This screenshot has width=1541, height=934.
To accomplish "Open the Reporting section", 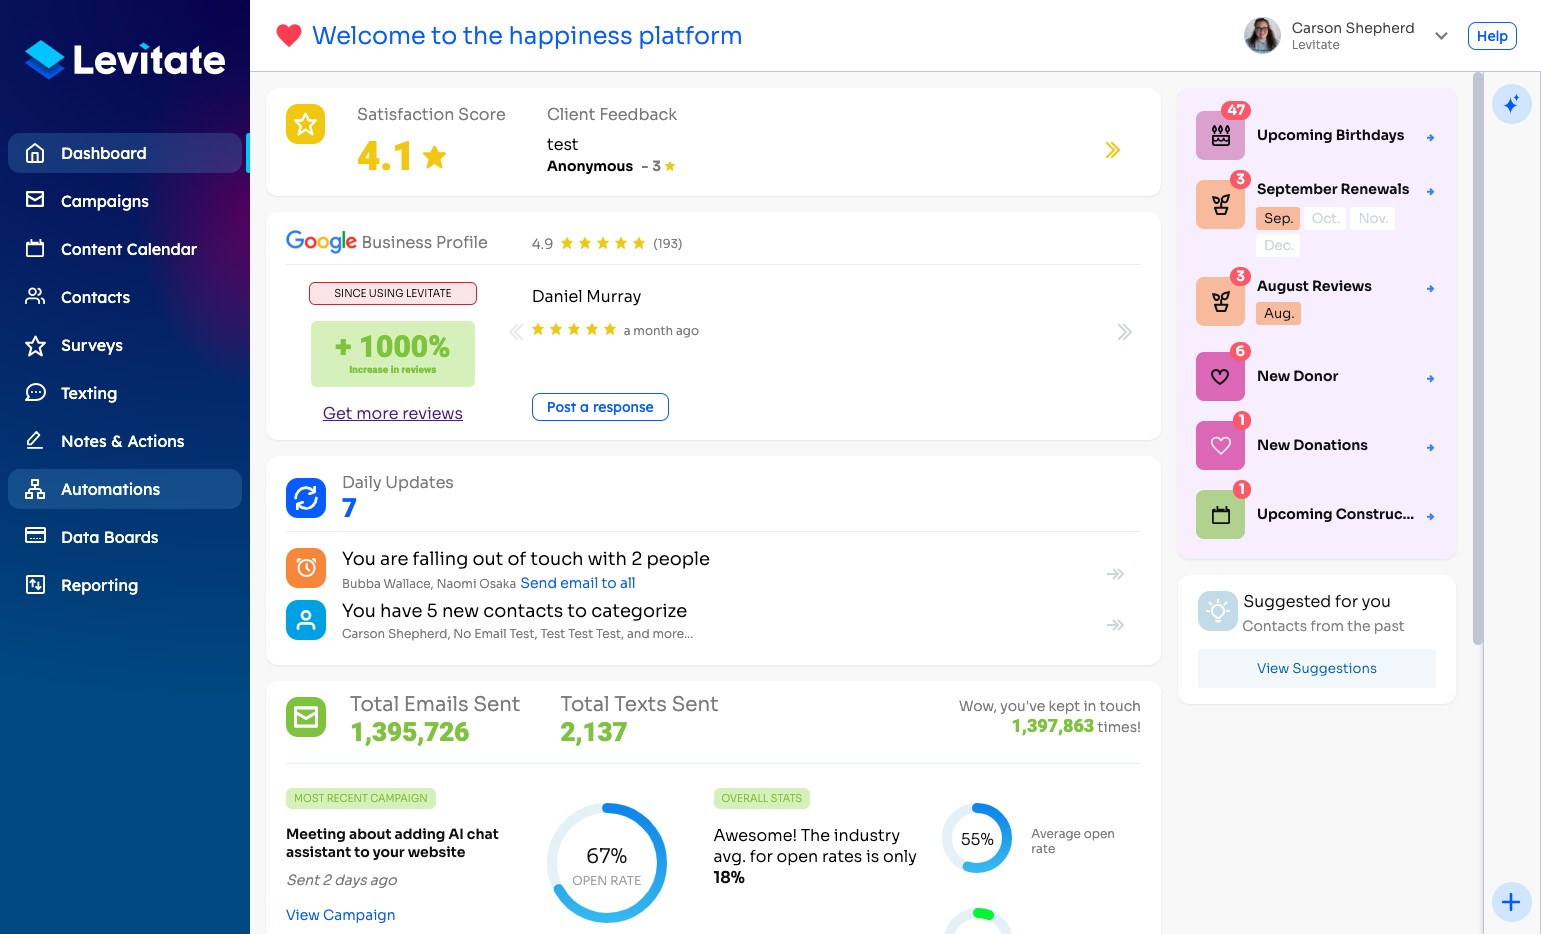I will tap(125, 585).
